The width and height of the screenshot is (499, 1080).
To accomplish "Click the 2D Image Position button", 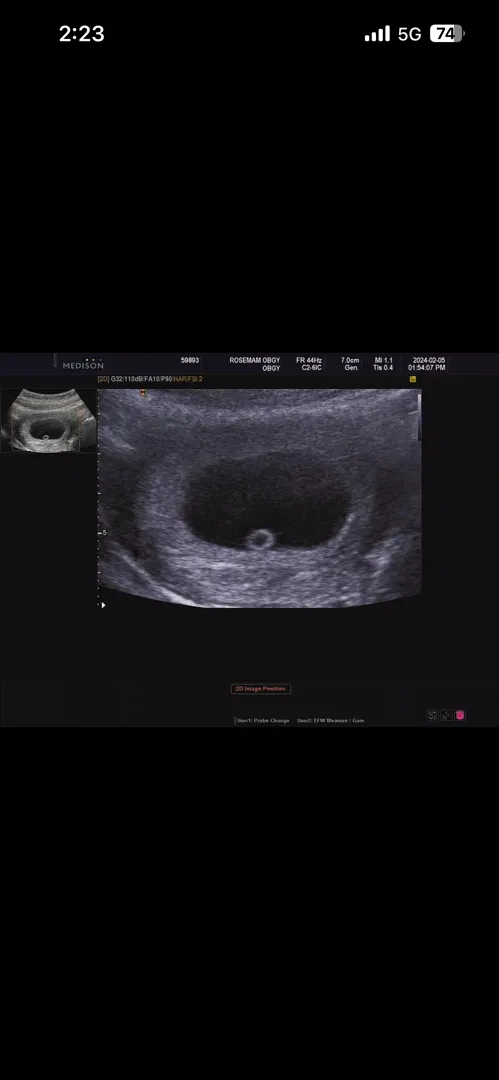I will (261, 689).
